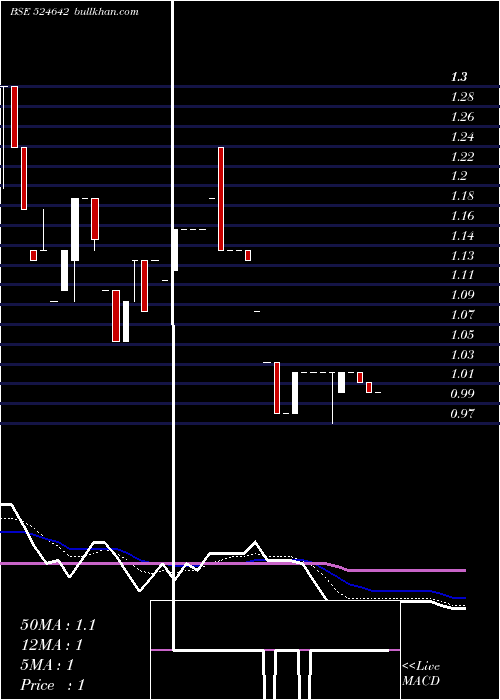Select the 1.13 price axis label
The image size is (500, 700).
click(x=462, y=256)
